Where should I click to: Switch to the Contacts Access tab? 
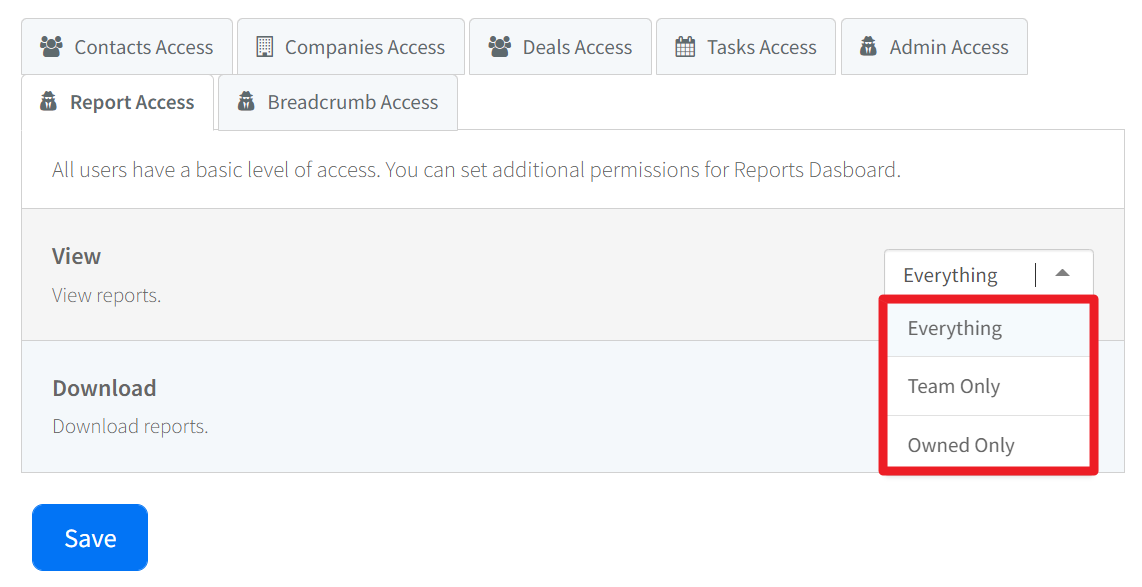(143, 47)
